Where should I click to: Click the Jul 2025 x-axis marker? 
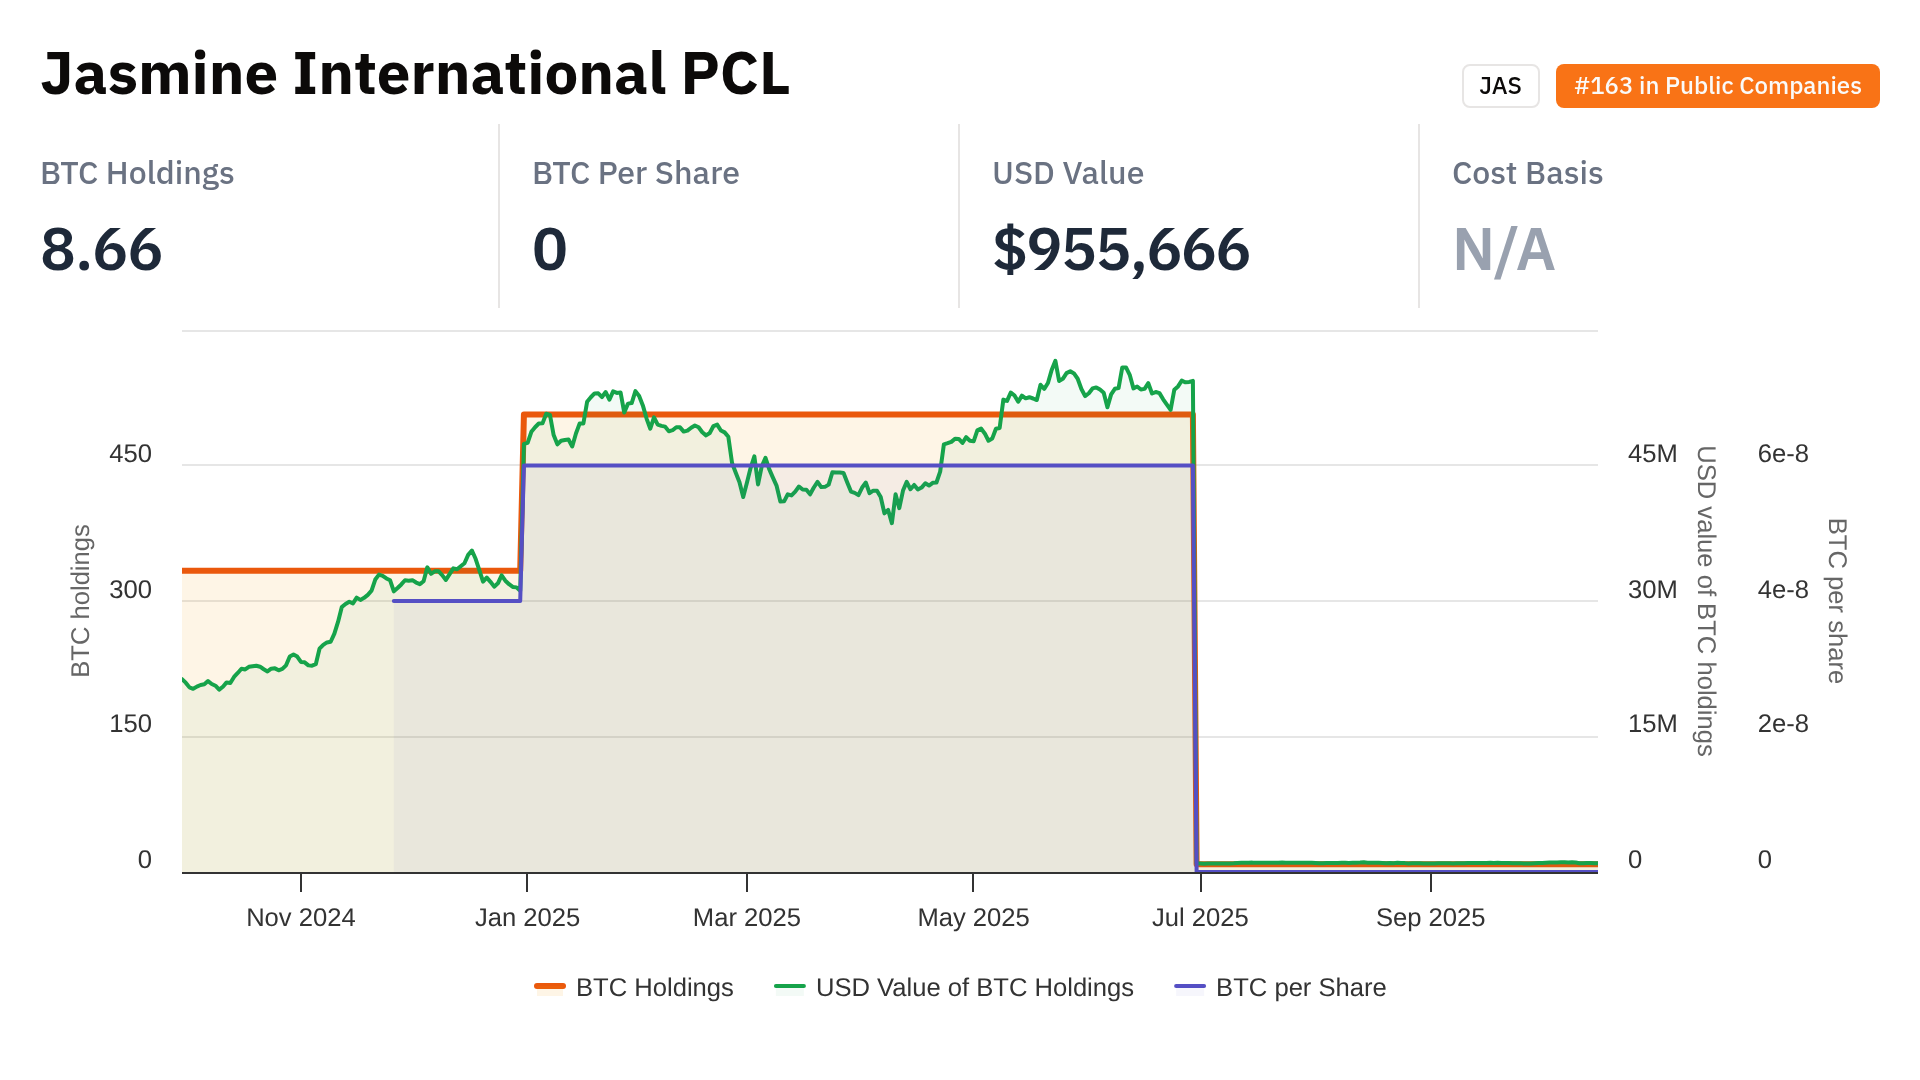(x=1200, y=918)
